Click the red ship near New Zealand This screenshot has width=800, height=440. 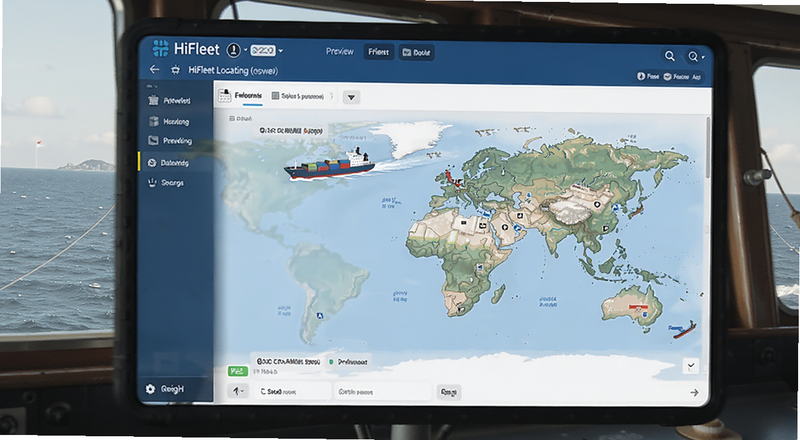coord(684,329)
